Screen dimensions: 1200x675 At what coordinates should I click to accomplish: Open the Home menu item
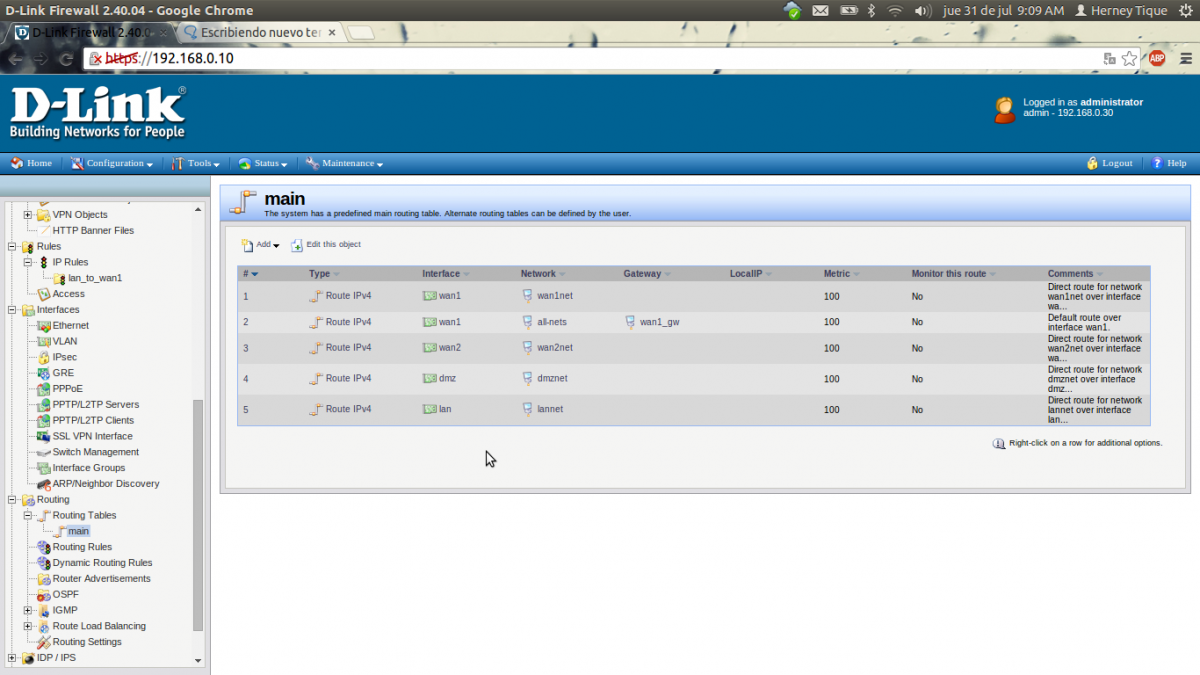(31, 163)
